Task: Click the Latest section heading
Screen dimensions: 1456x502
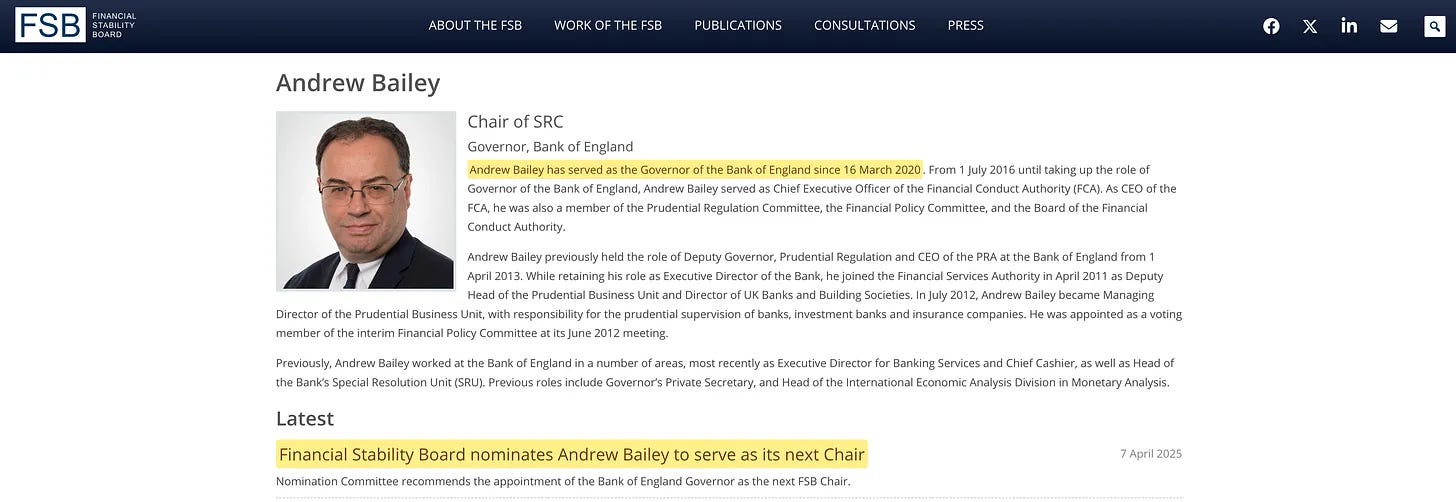Action: pos(305,418)
